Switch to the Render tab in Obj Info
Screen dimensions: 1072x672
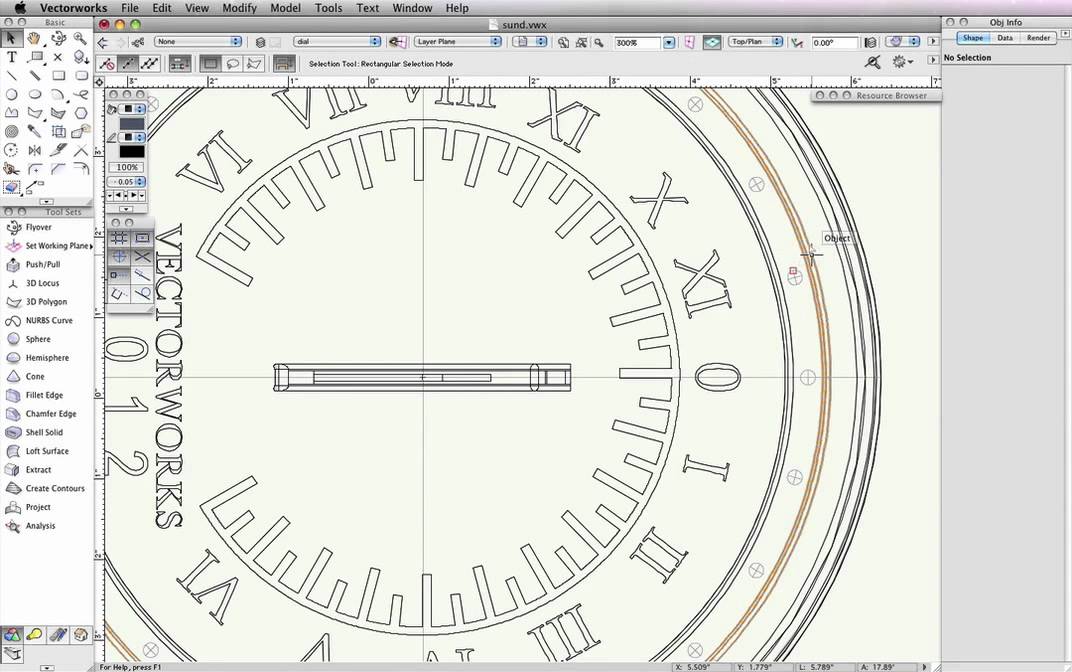[1038, 38]
